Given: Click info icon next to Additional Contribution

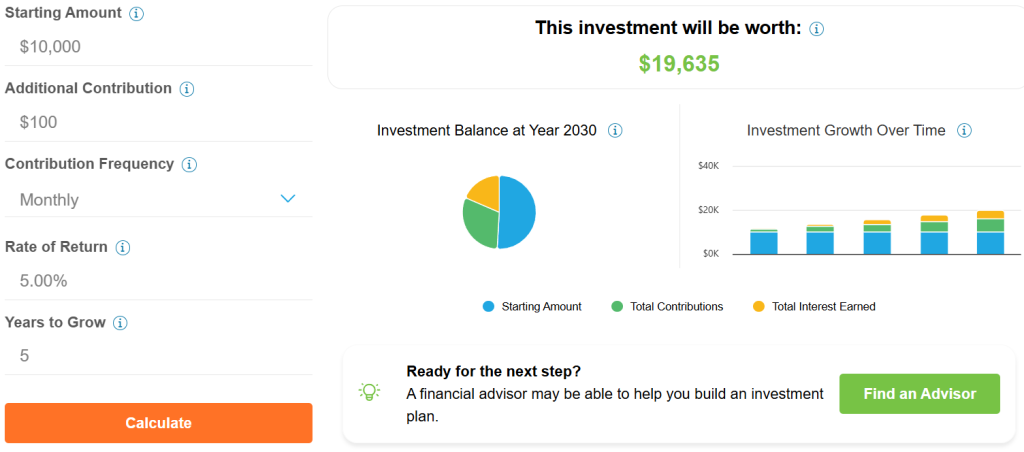Looking at the screenshot, I should [x=187, y=89].
